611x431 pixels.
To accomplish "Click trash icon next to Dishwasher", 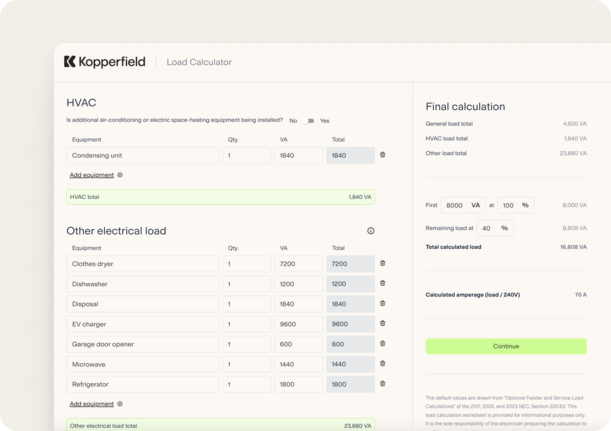I will tap(383, 284).
